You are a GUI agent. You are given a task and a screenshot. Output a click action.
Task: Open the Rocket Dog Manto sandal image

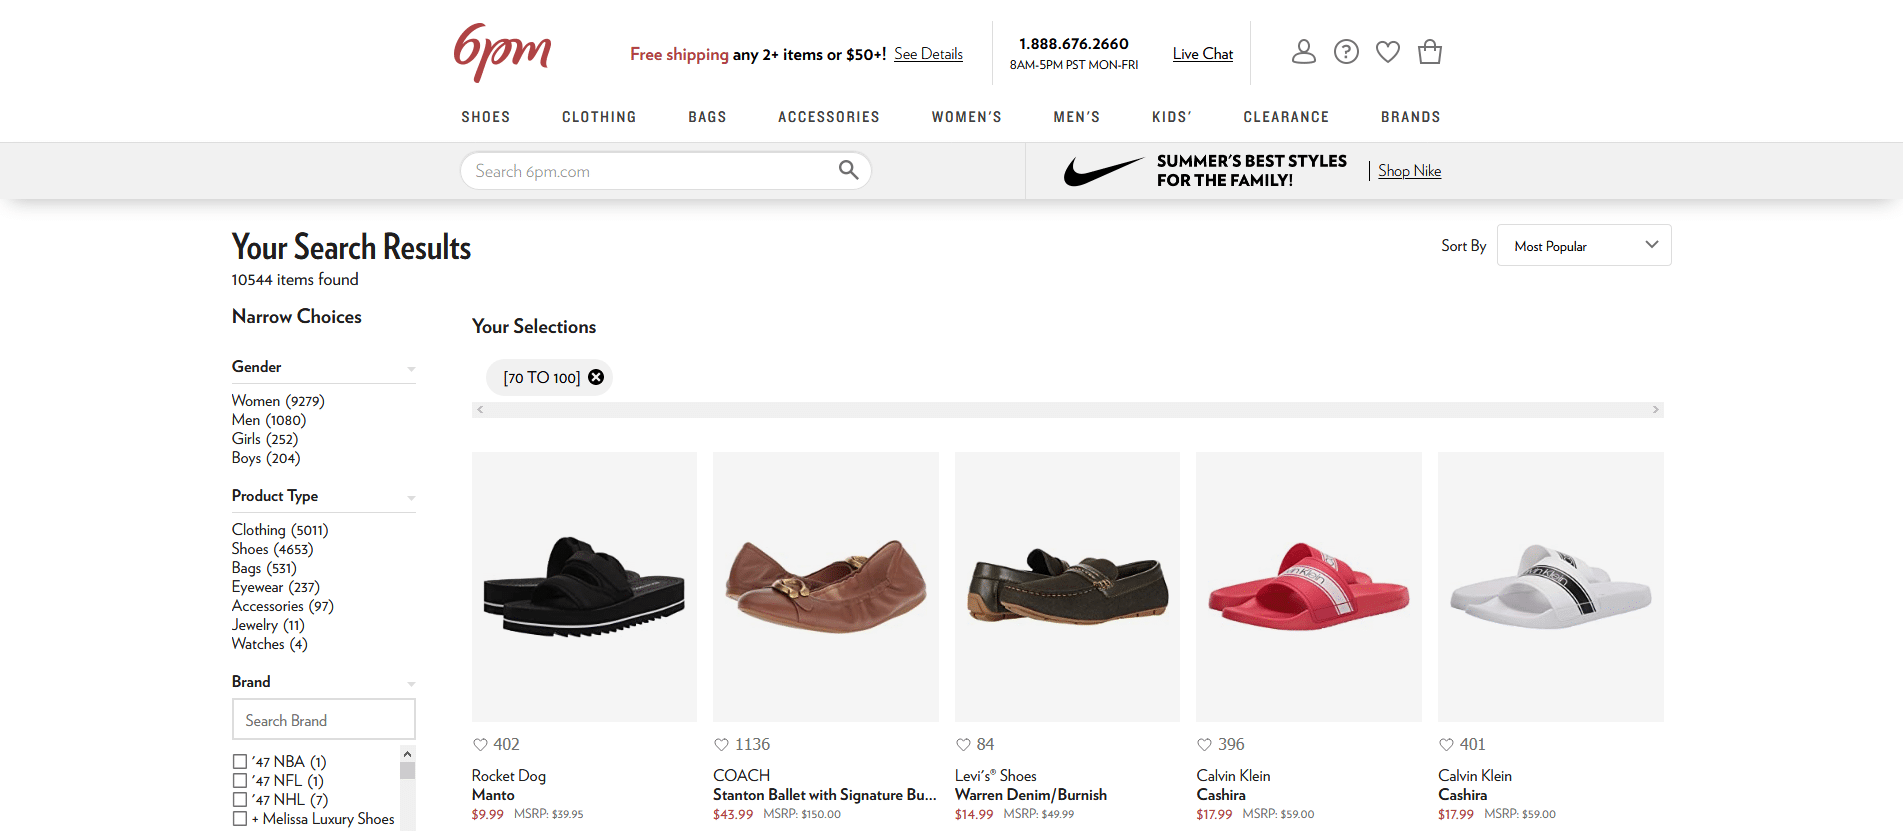(x=584, y=587)
